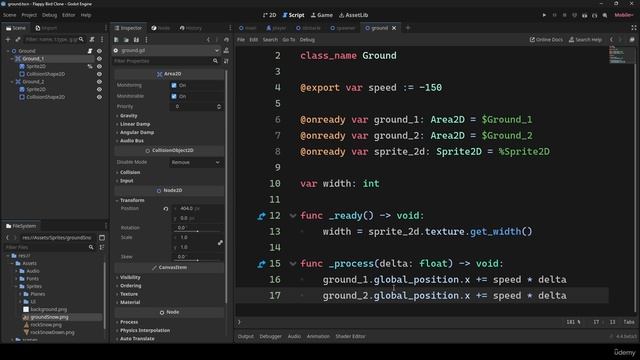The image size is (640, 360).
Task: Toggle the Scale ratio lock icon
Action: (220, 242)
